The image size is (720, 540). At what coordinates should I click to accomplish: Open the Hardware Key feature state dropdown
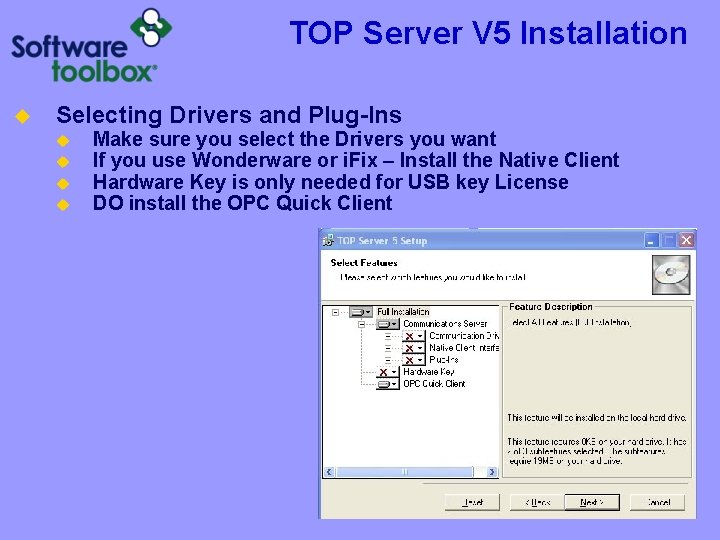point(388,372)
